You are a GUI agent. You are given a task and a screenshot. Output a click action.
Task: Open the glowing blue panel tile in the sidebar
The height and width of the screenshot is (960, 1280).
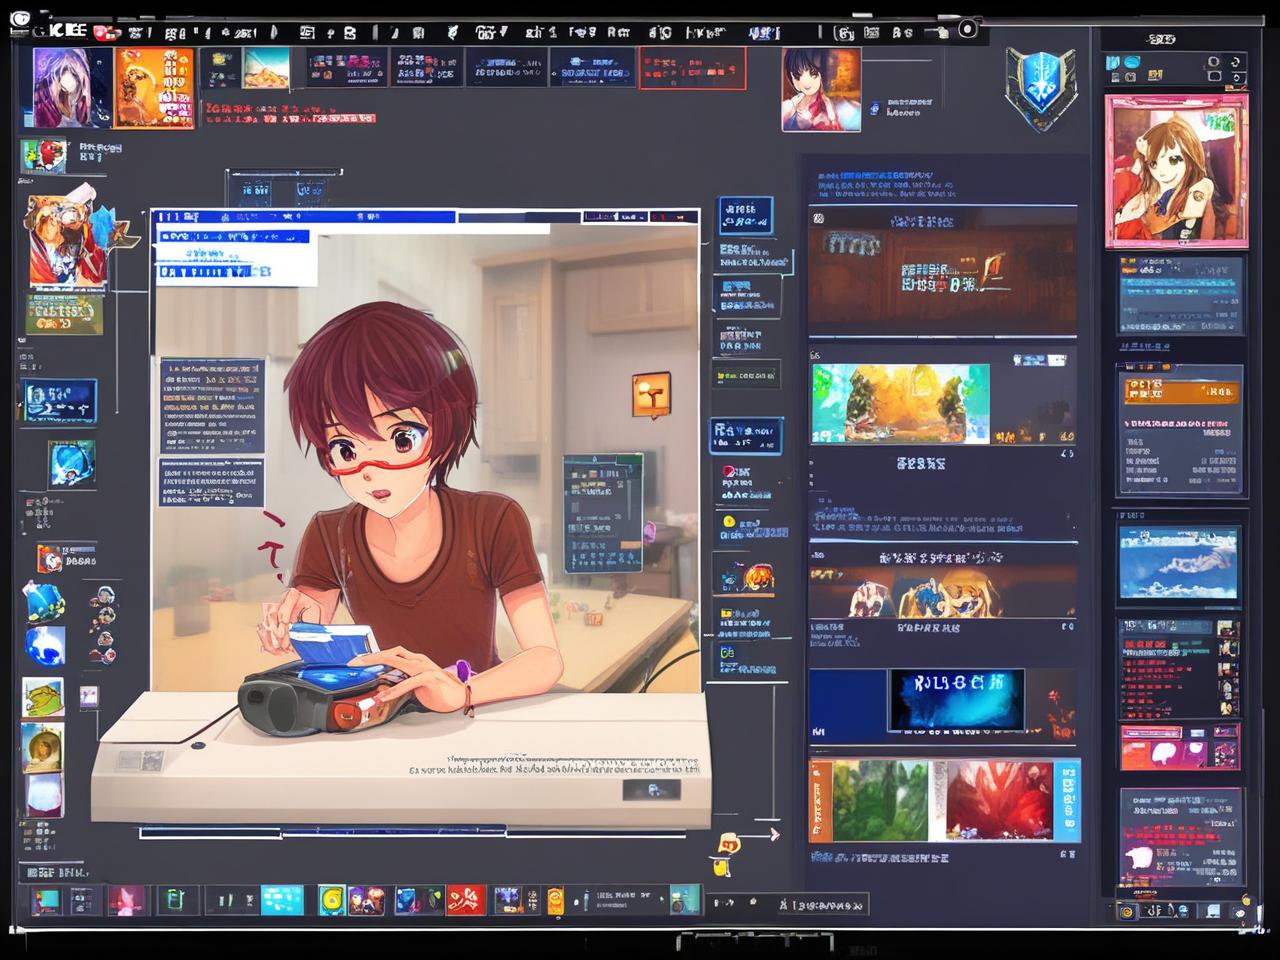(x=60, y=401)
